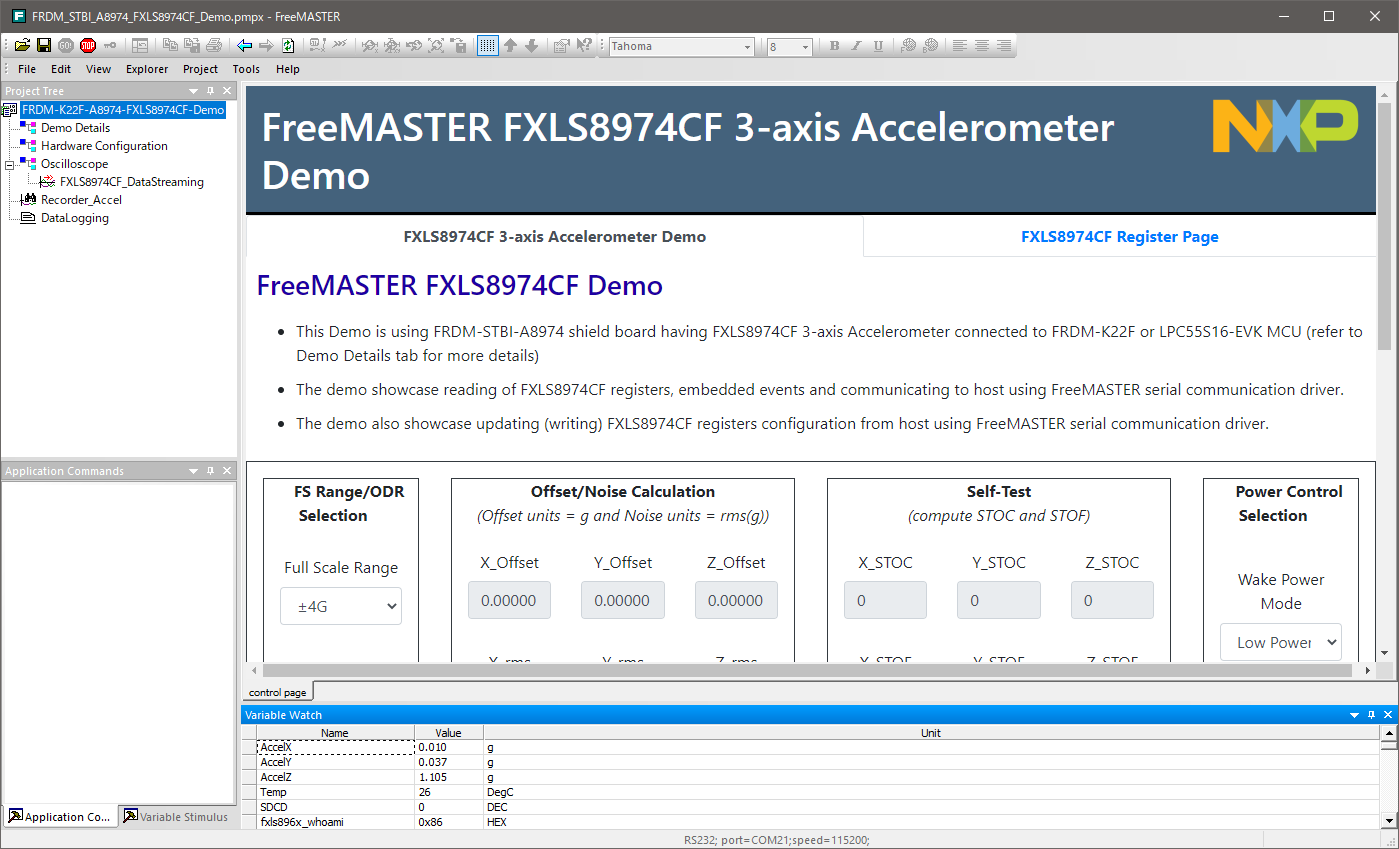Open the Wake Power Mode dropdown

click(x=1280, y=642)
